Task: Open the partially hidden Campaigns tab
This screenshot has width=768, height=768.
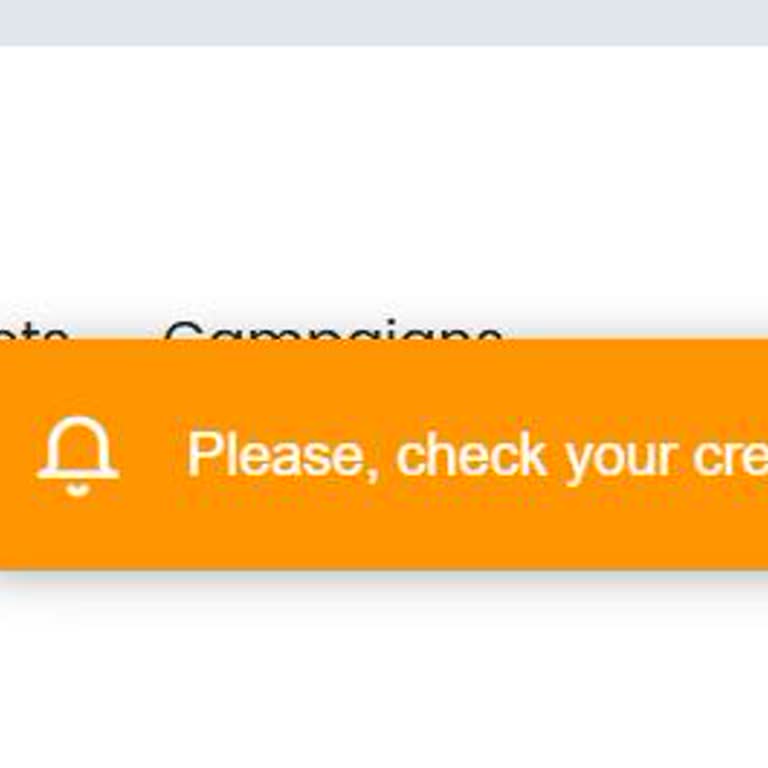Action: [334, 329]
